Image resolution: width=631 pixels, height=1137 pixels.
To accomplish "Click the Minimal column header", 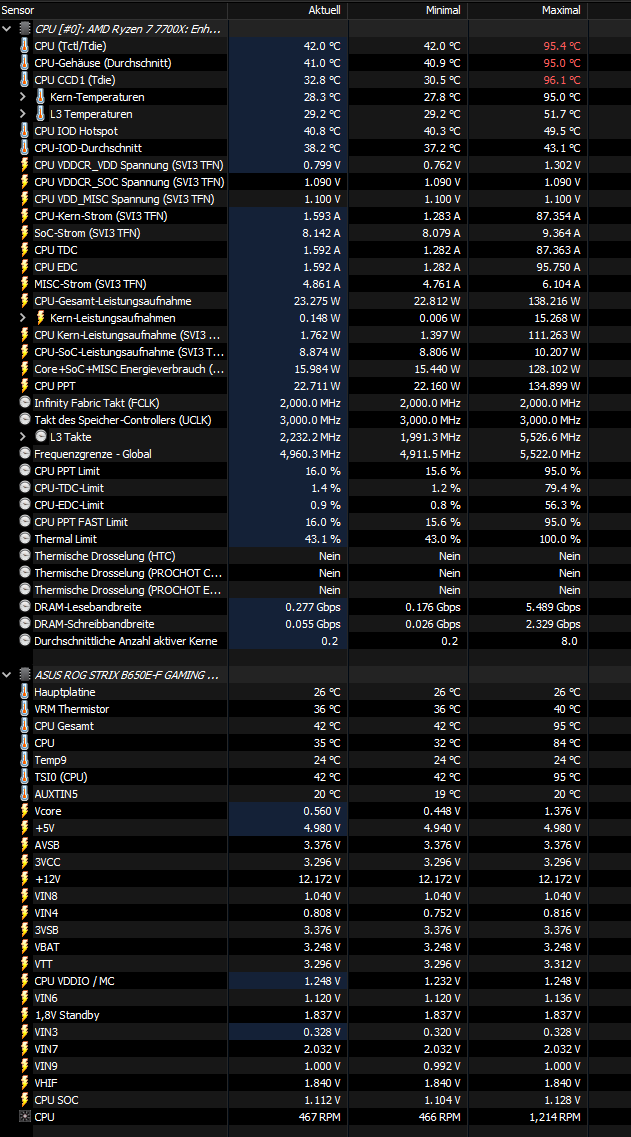I will [x=443, y=10].
